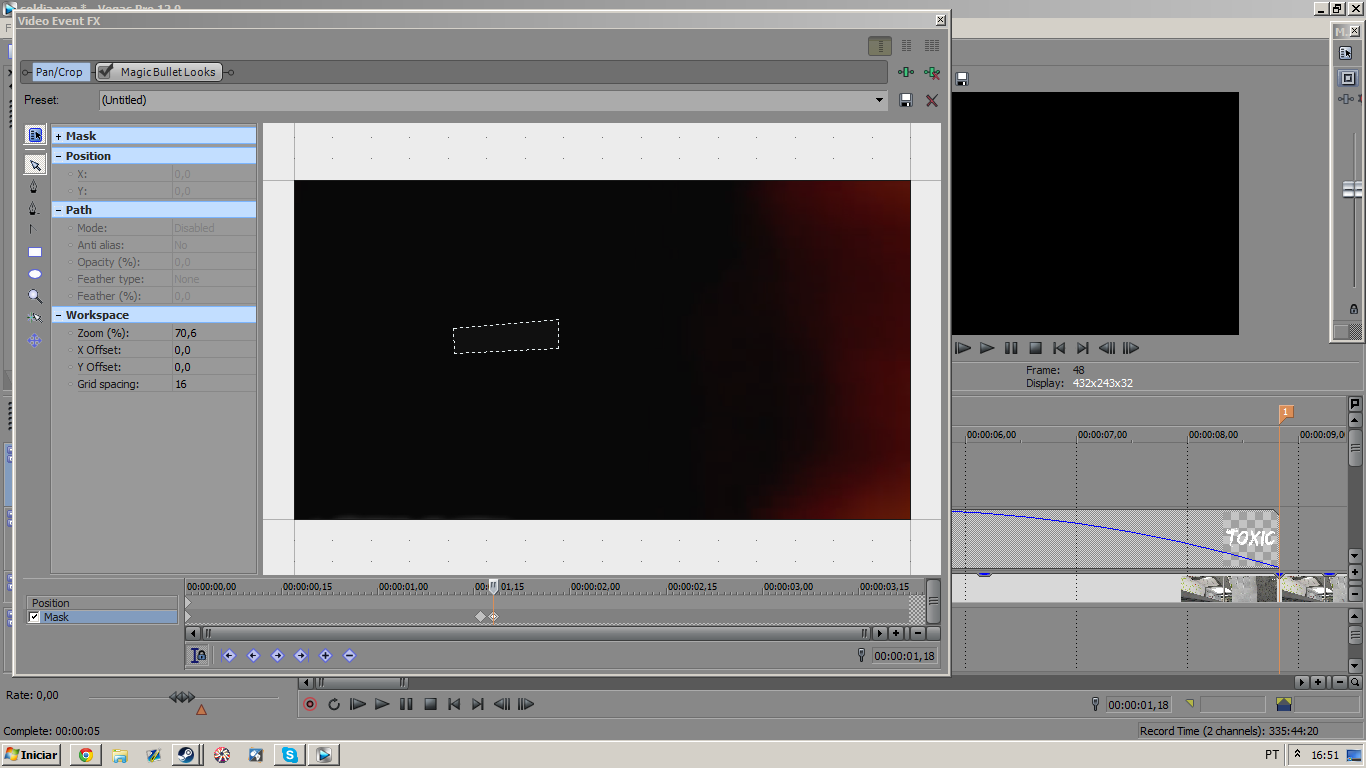
Task: Click the volume fader handle on the right
Action: pyautogui.click(x=1353, y=189)
